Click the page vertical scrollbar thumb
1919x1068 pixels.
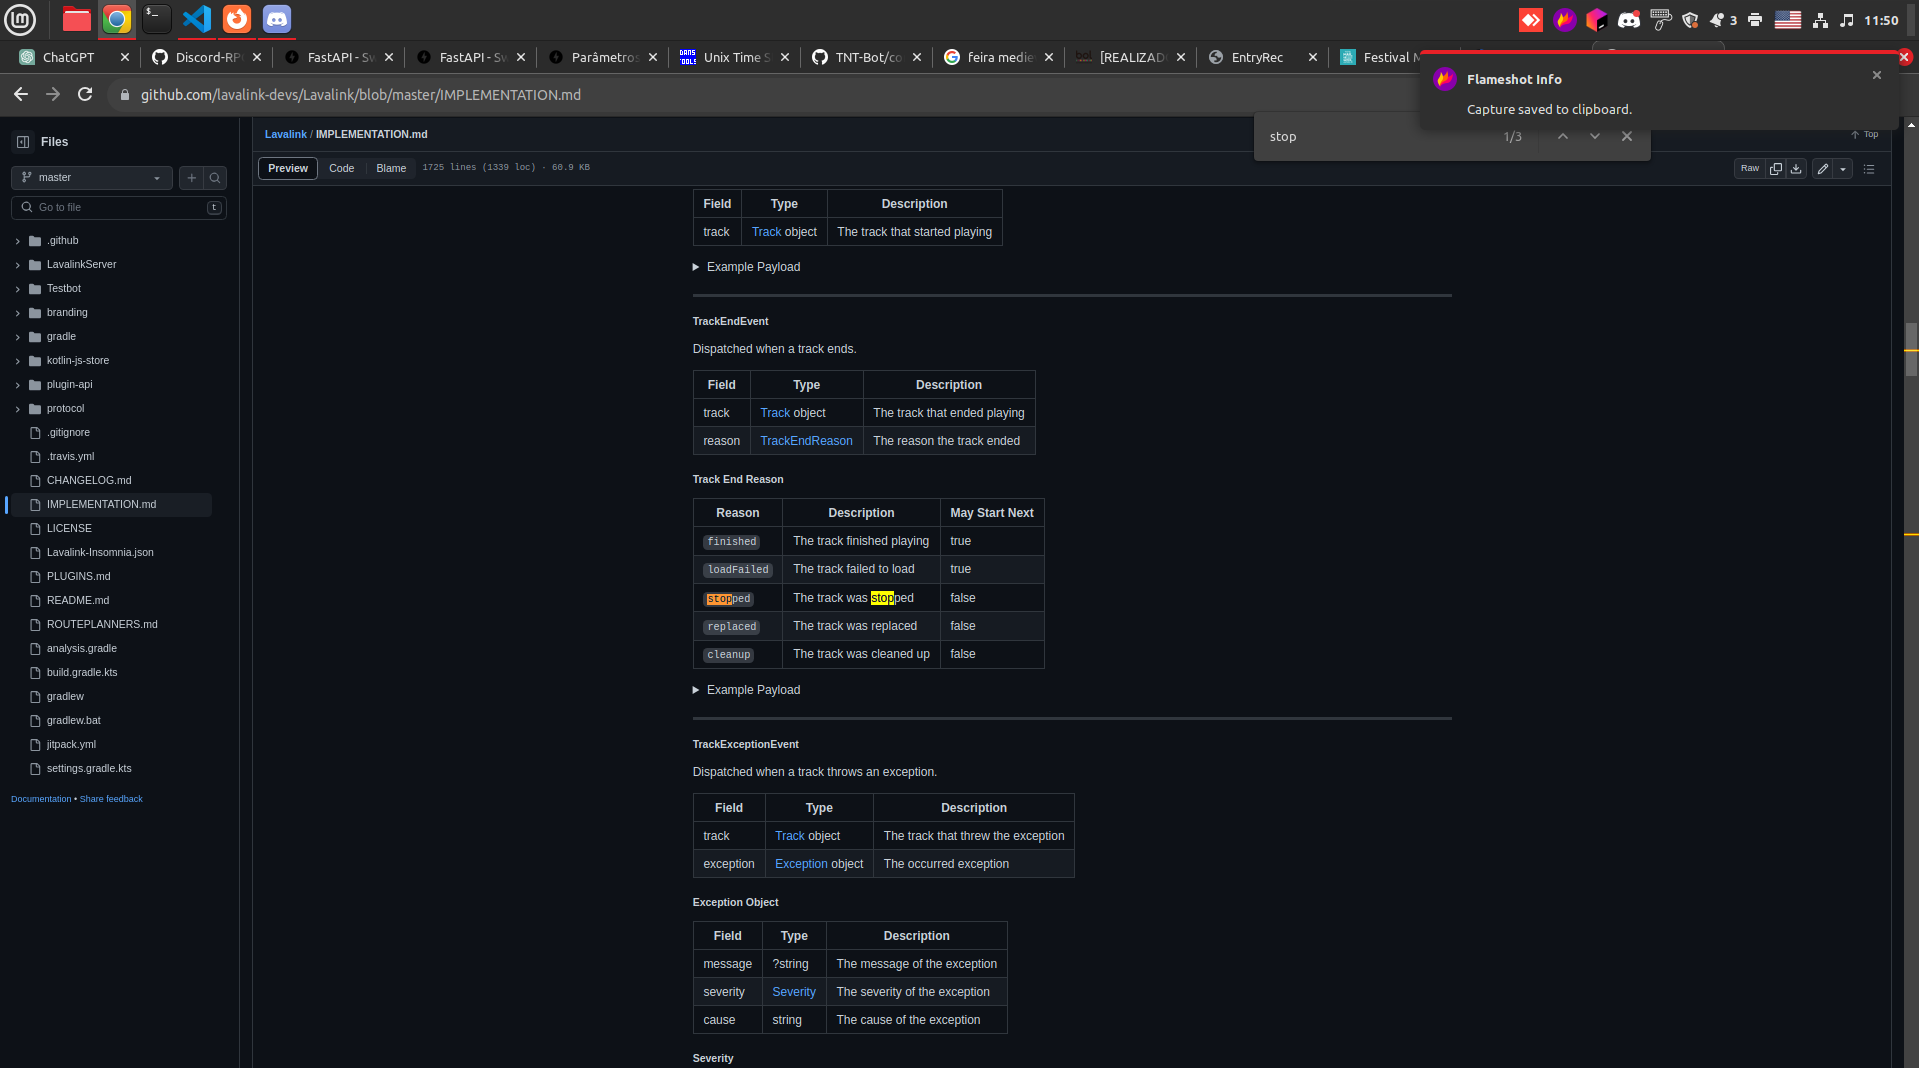pos(1911,349)
